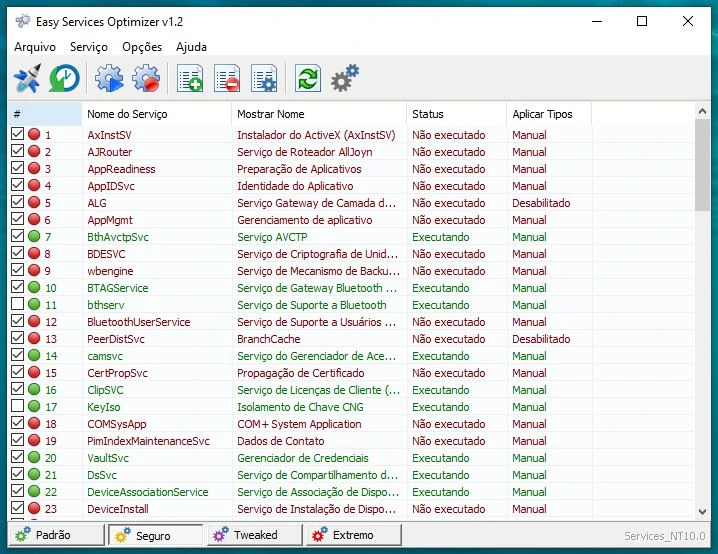Select the Extremo preset button
This screenshot has width=718, height=554.
point(354,535)
